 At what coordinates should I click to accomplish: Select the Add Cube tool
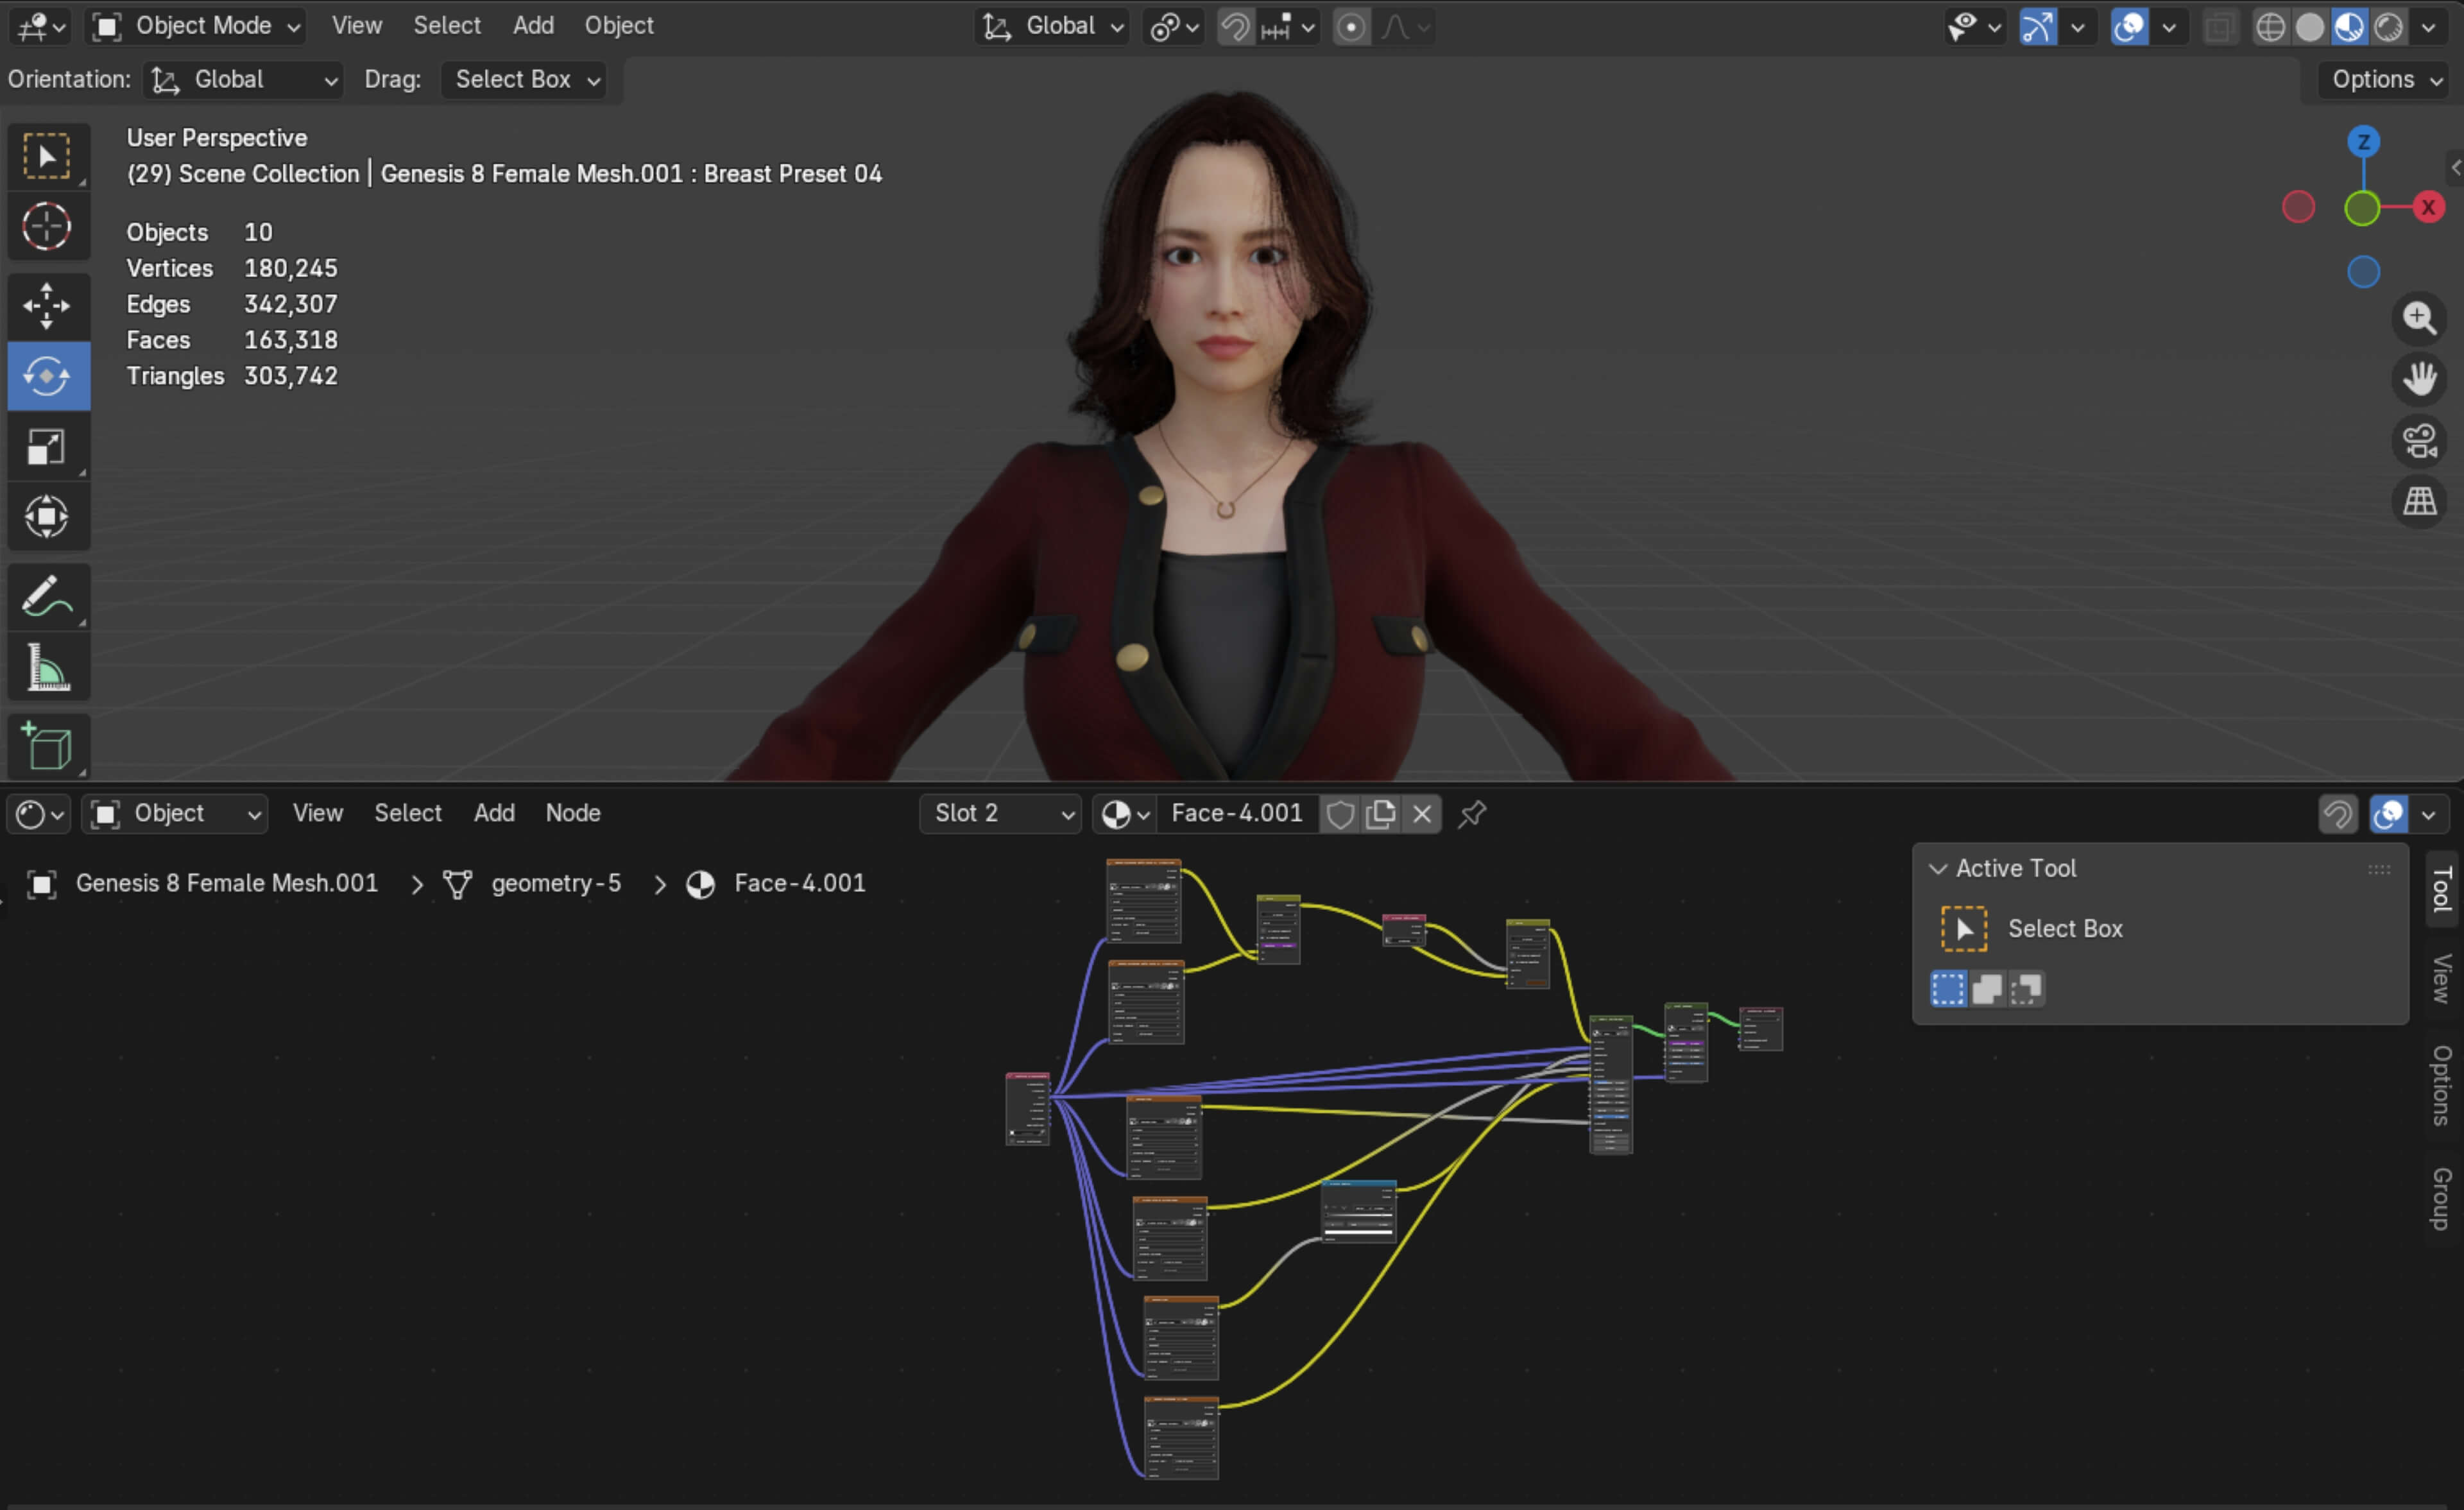[x=47, y=747]
